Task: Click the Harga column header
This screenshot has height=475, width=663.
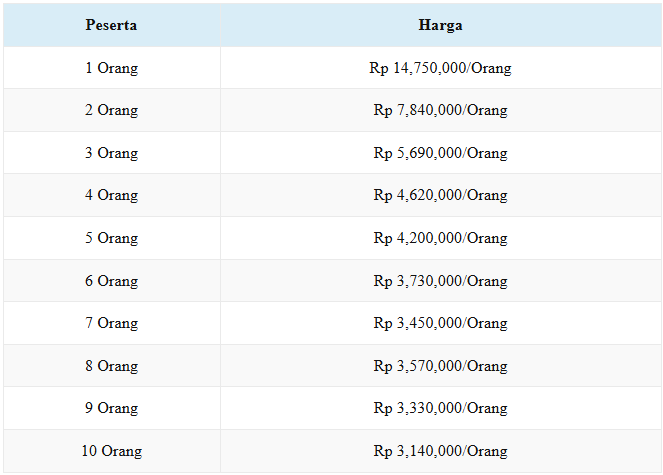Action: click(x=440, y=25)
